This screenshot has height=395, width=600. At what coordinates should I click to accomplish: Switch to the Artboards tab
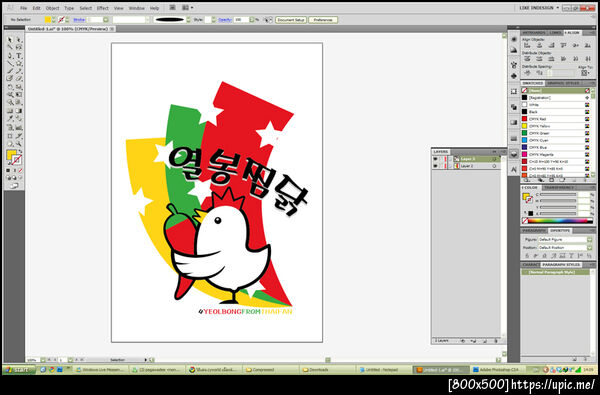(x=534, y=33)
